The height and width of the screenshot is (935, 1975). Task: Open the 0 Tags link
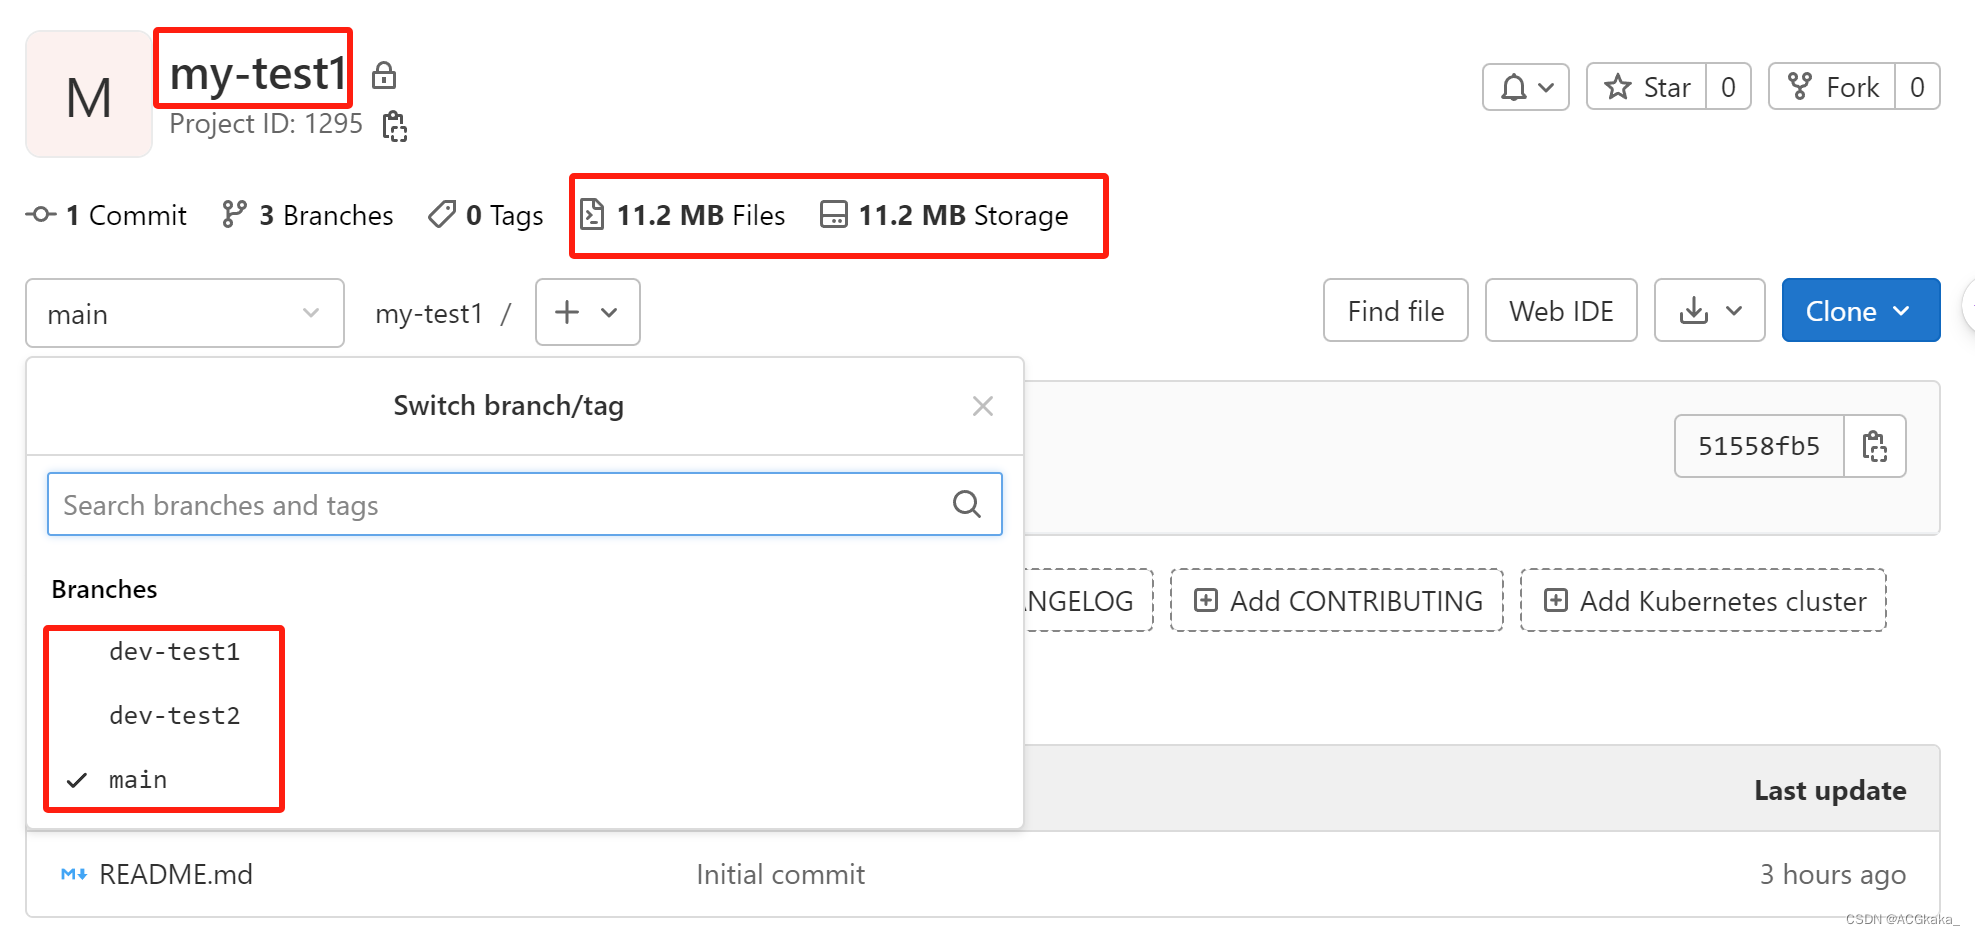pos(486,215)
